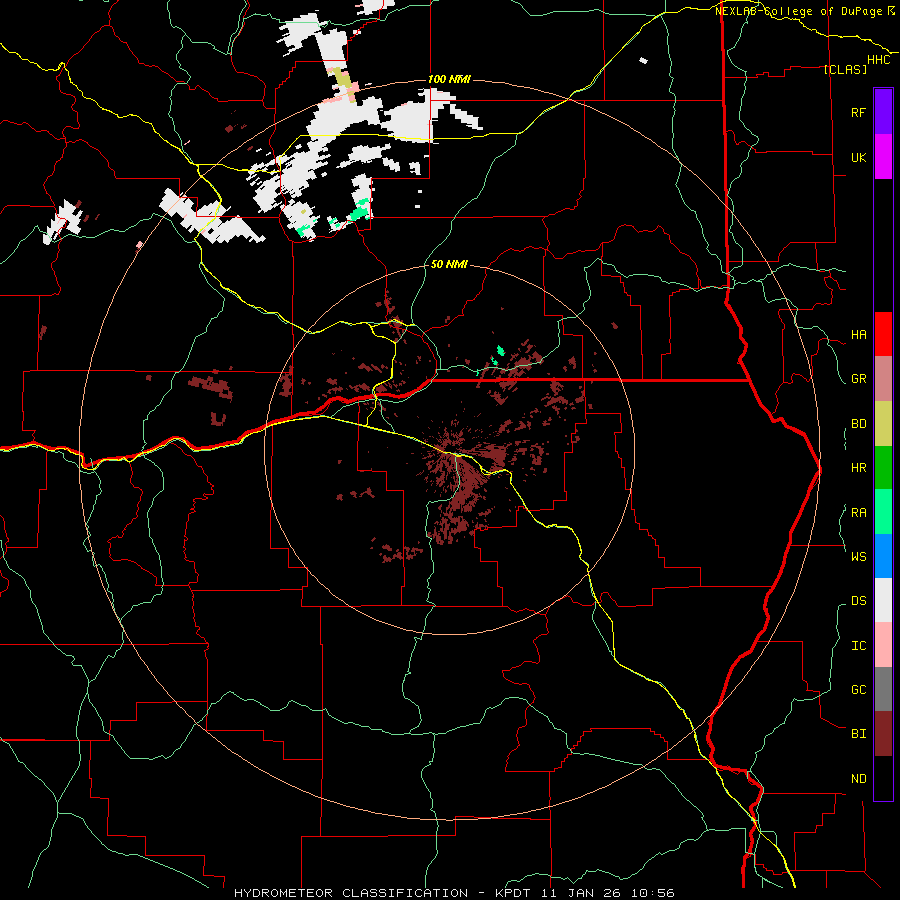Image resolution: width=900 pixels, height=900 pixels.
Task: Click the WS legend label
Action: click(858, 557)
